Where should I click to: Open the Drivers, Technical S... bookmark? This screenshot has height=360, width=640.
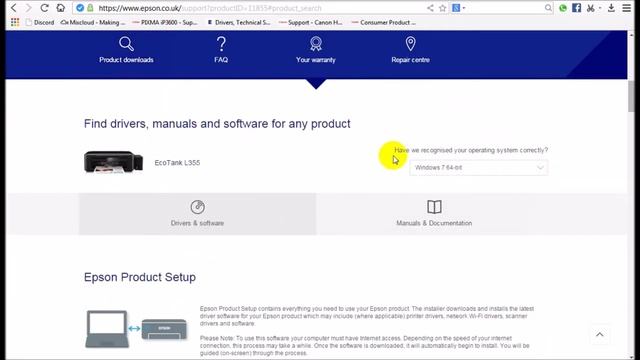pyautogui.click(x=238, y=22)
